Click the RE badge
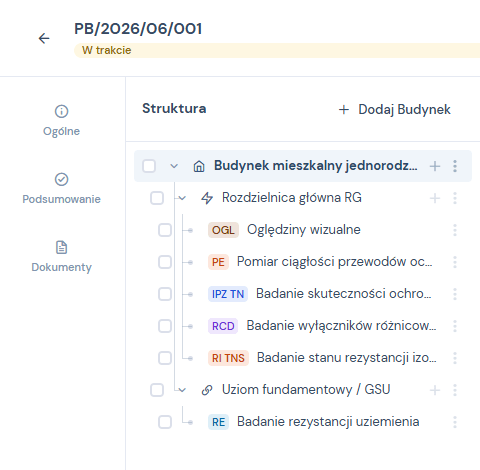The width and height of the screenshot is (480, 470). point(218,422)
